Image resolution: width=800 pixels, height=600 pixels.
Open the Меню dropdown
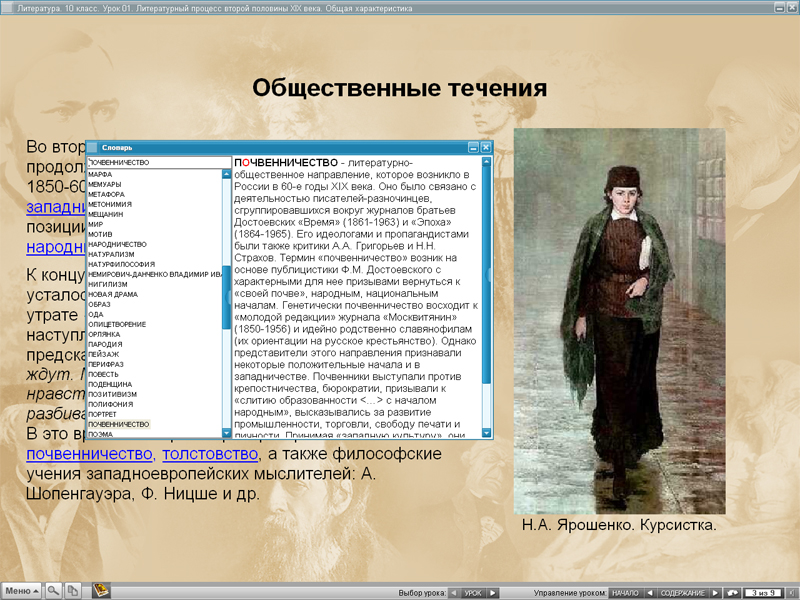click(x=22, y=590)
